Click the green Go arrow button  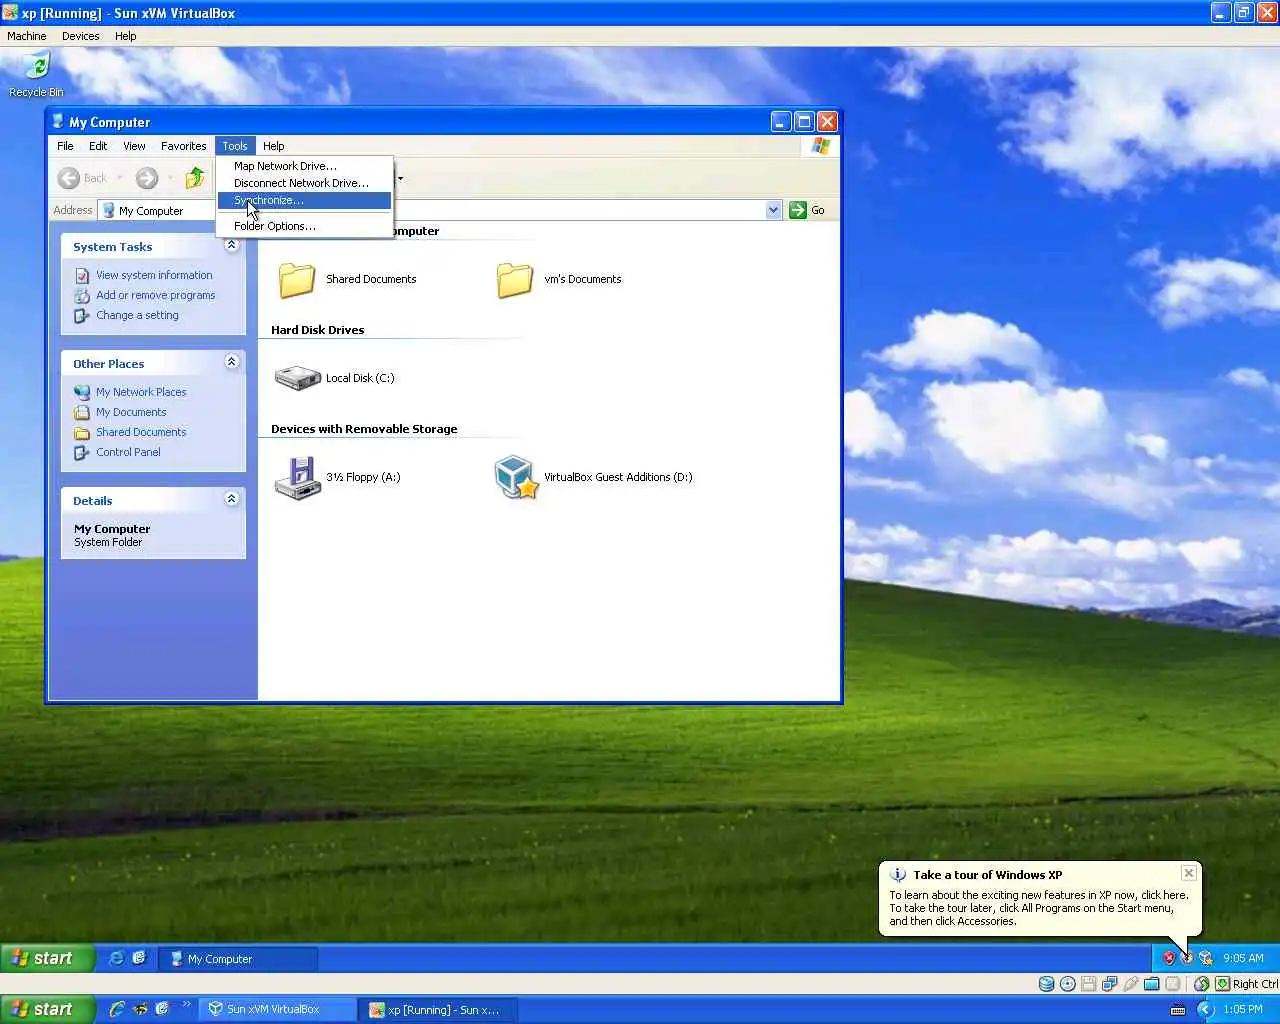click(x=798, y=210)
